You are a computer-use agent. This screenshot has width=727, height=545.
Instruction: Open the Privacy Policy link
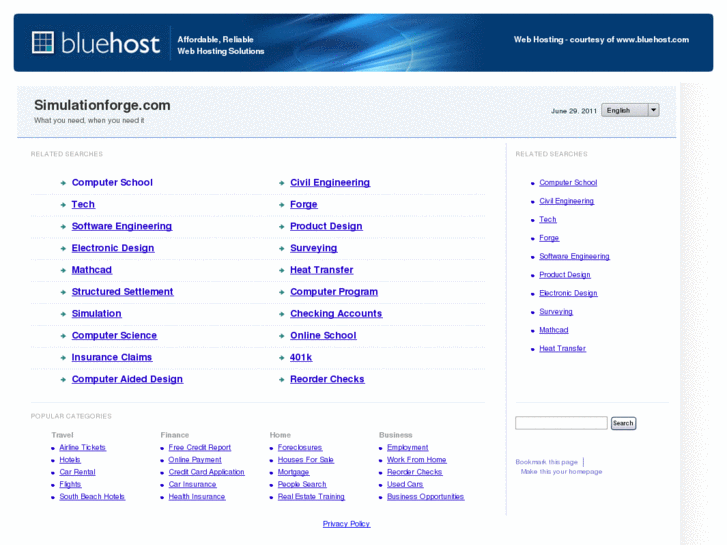(346, 524)
